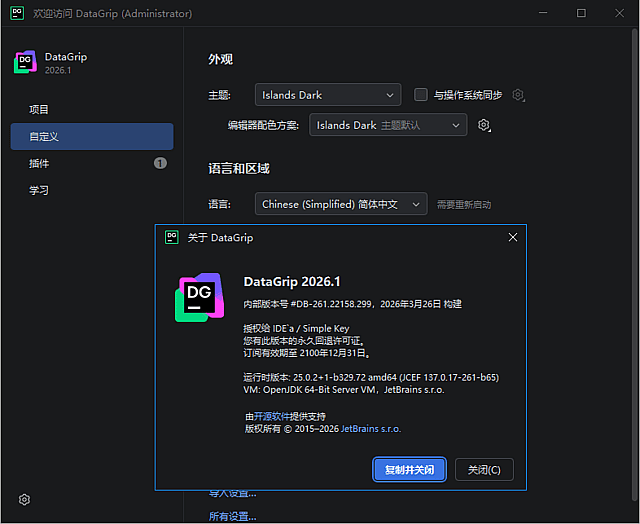This screenshot has height=524, width=640.
Task: Click the DataGrip logo at the sidebar top
Action: click(x=25, y=63)
